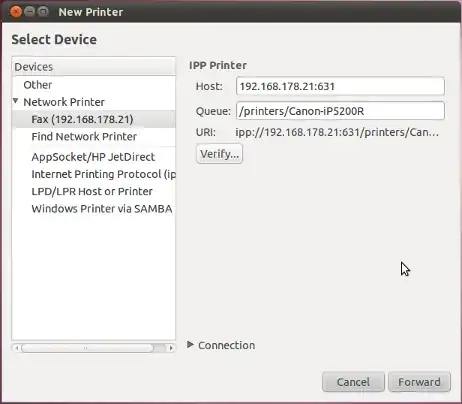Click the URI text starting with ipp://192.168.178.21
The height and width of the screenshot is (404, 462).
click(x=337, y=132)
